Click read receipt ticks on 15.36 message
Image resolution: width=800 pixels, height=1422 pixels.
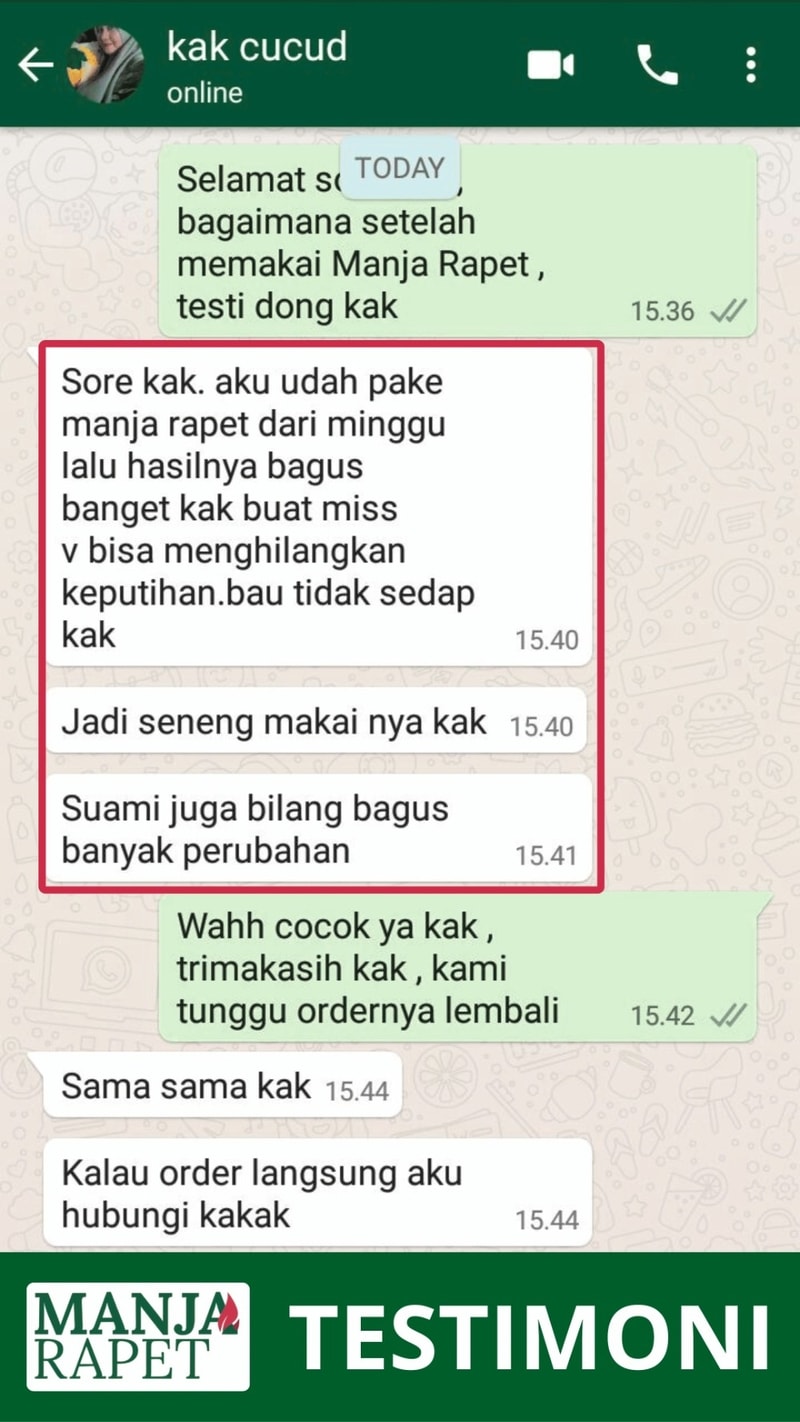pos(727,311)
